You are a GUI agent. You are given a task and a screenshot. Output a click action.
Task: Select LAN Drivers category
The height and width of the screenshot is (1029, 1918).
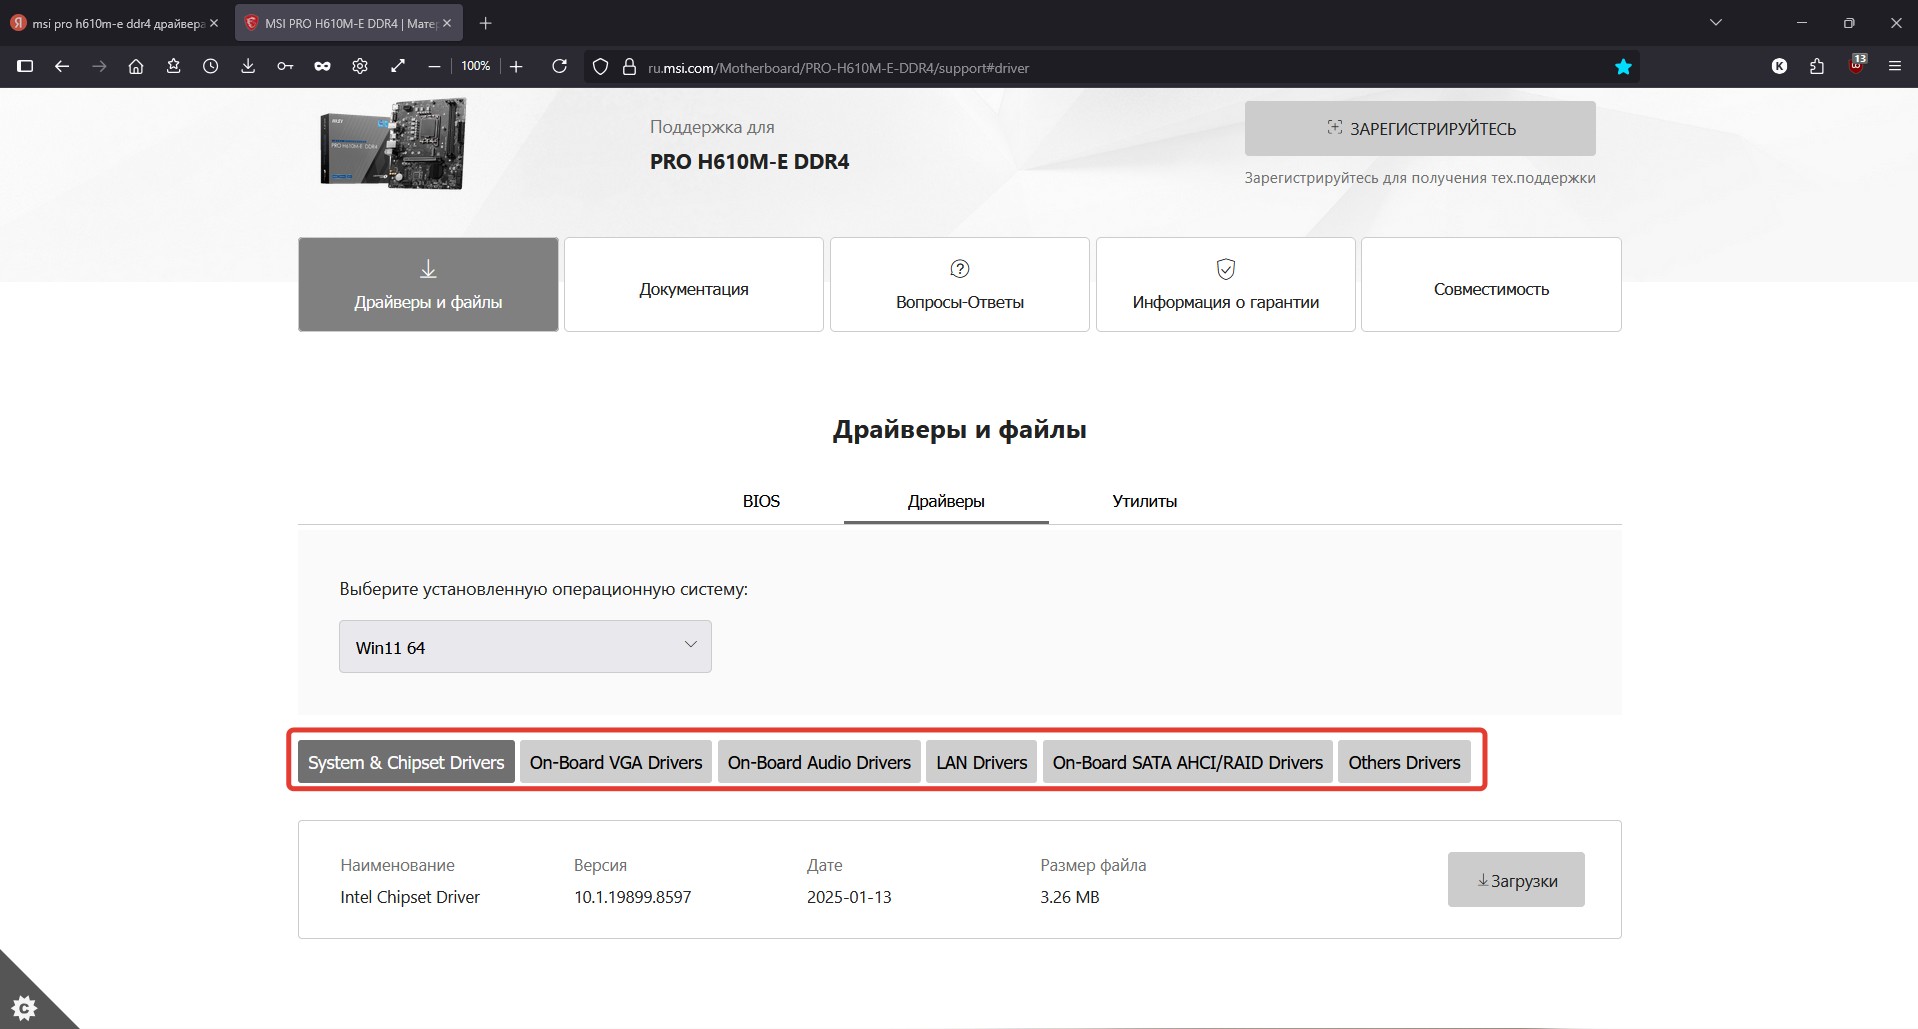pyautogui.click(x=981, y=762)
